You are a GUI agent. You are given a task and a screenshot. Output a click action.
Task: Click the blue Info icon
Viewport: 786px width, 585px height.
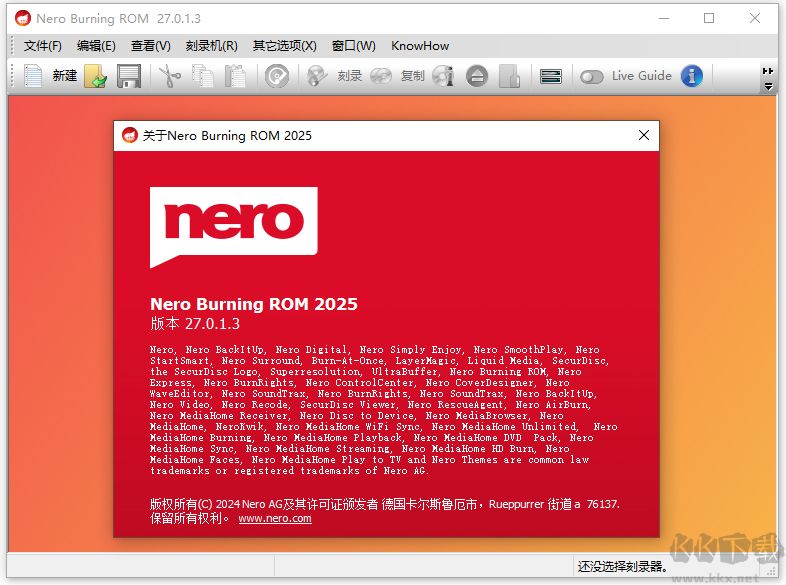coord(692,76)
